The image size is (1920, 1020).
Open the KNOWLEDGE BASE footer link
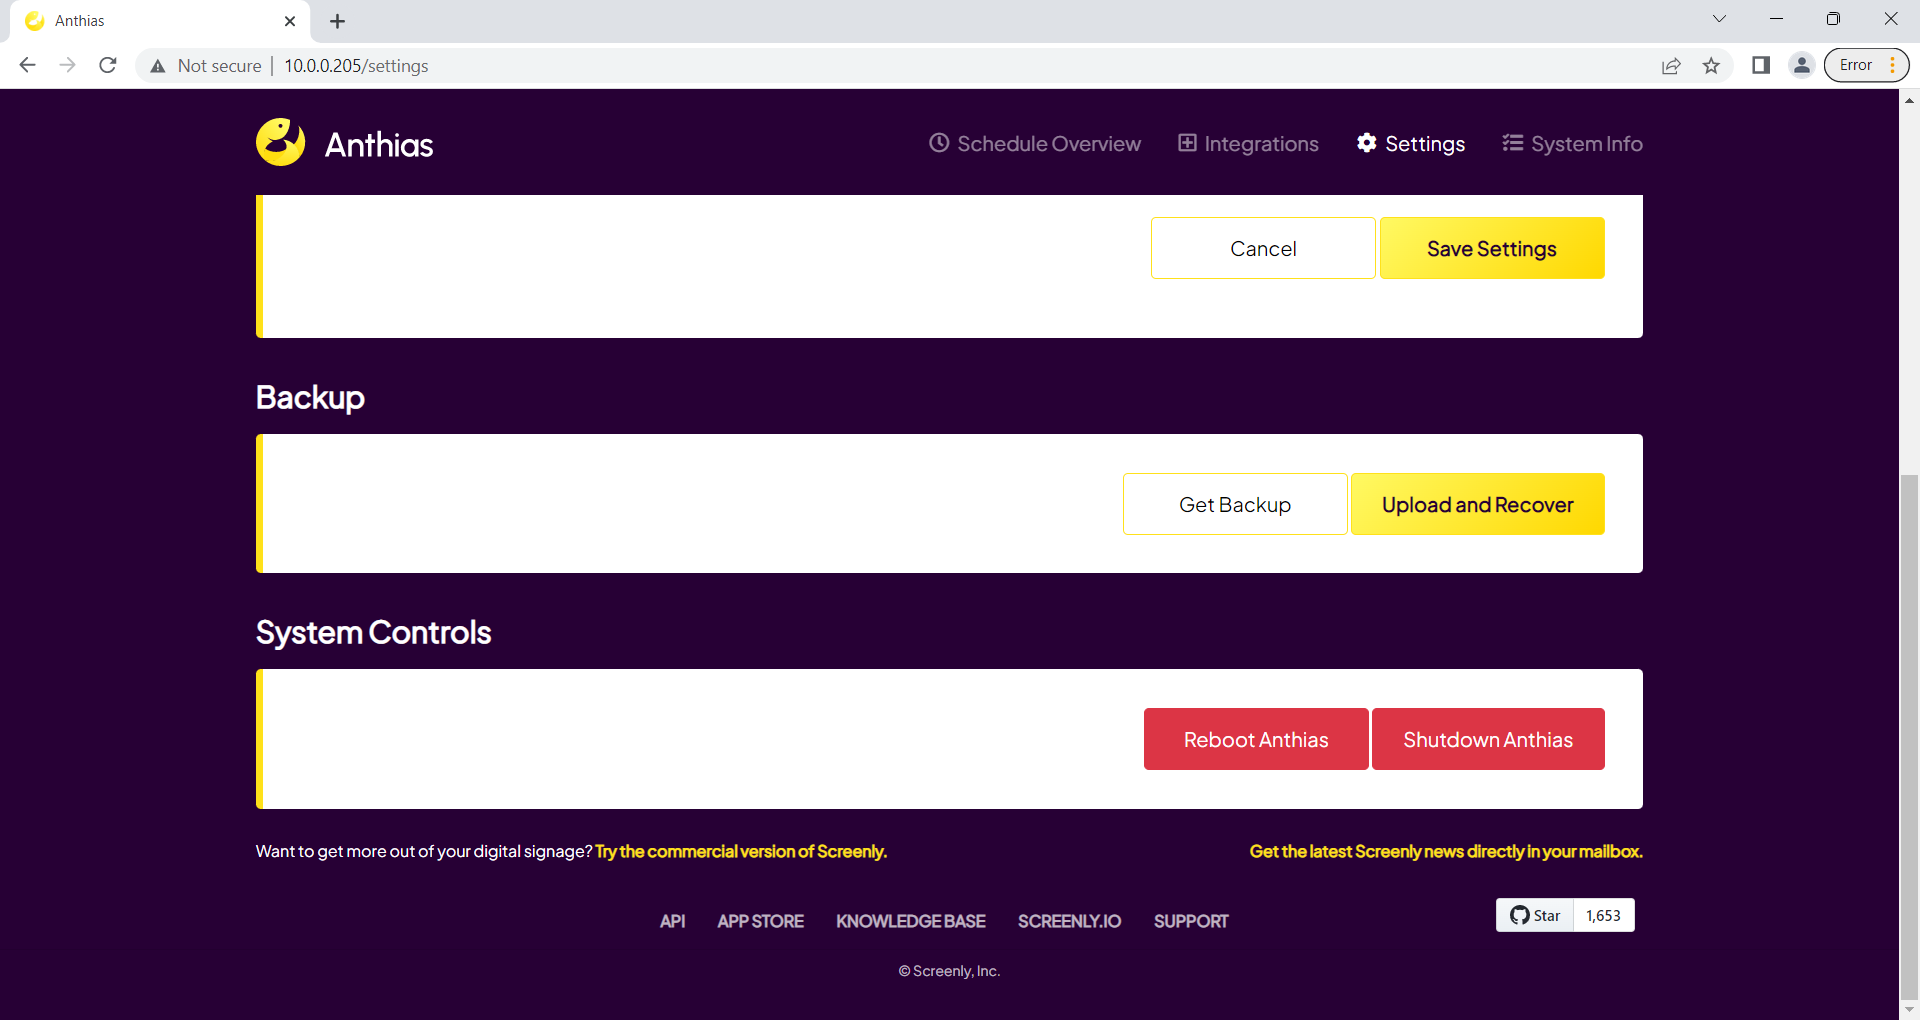click(x=911, y=921)
